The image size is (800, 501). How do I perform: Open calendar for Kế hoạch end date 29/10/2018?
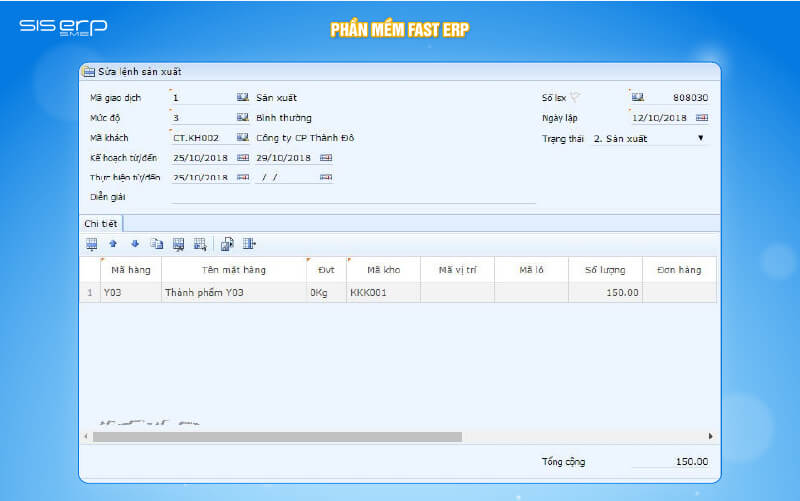click(326, 158)
